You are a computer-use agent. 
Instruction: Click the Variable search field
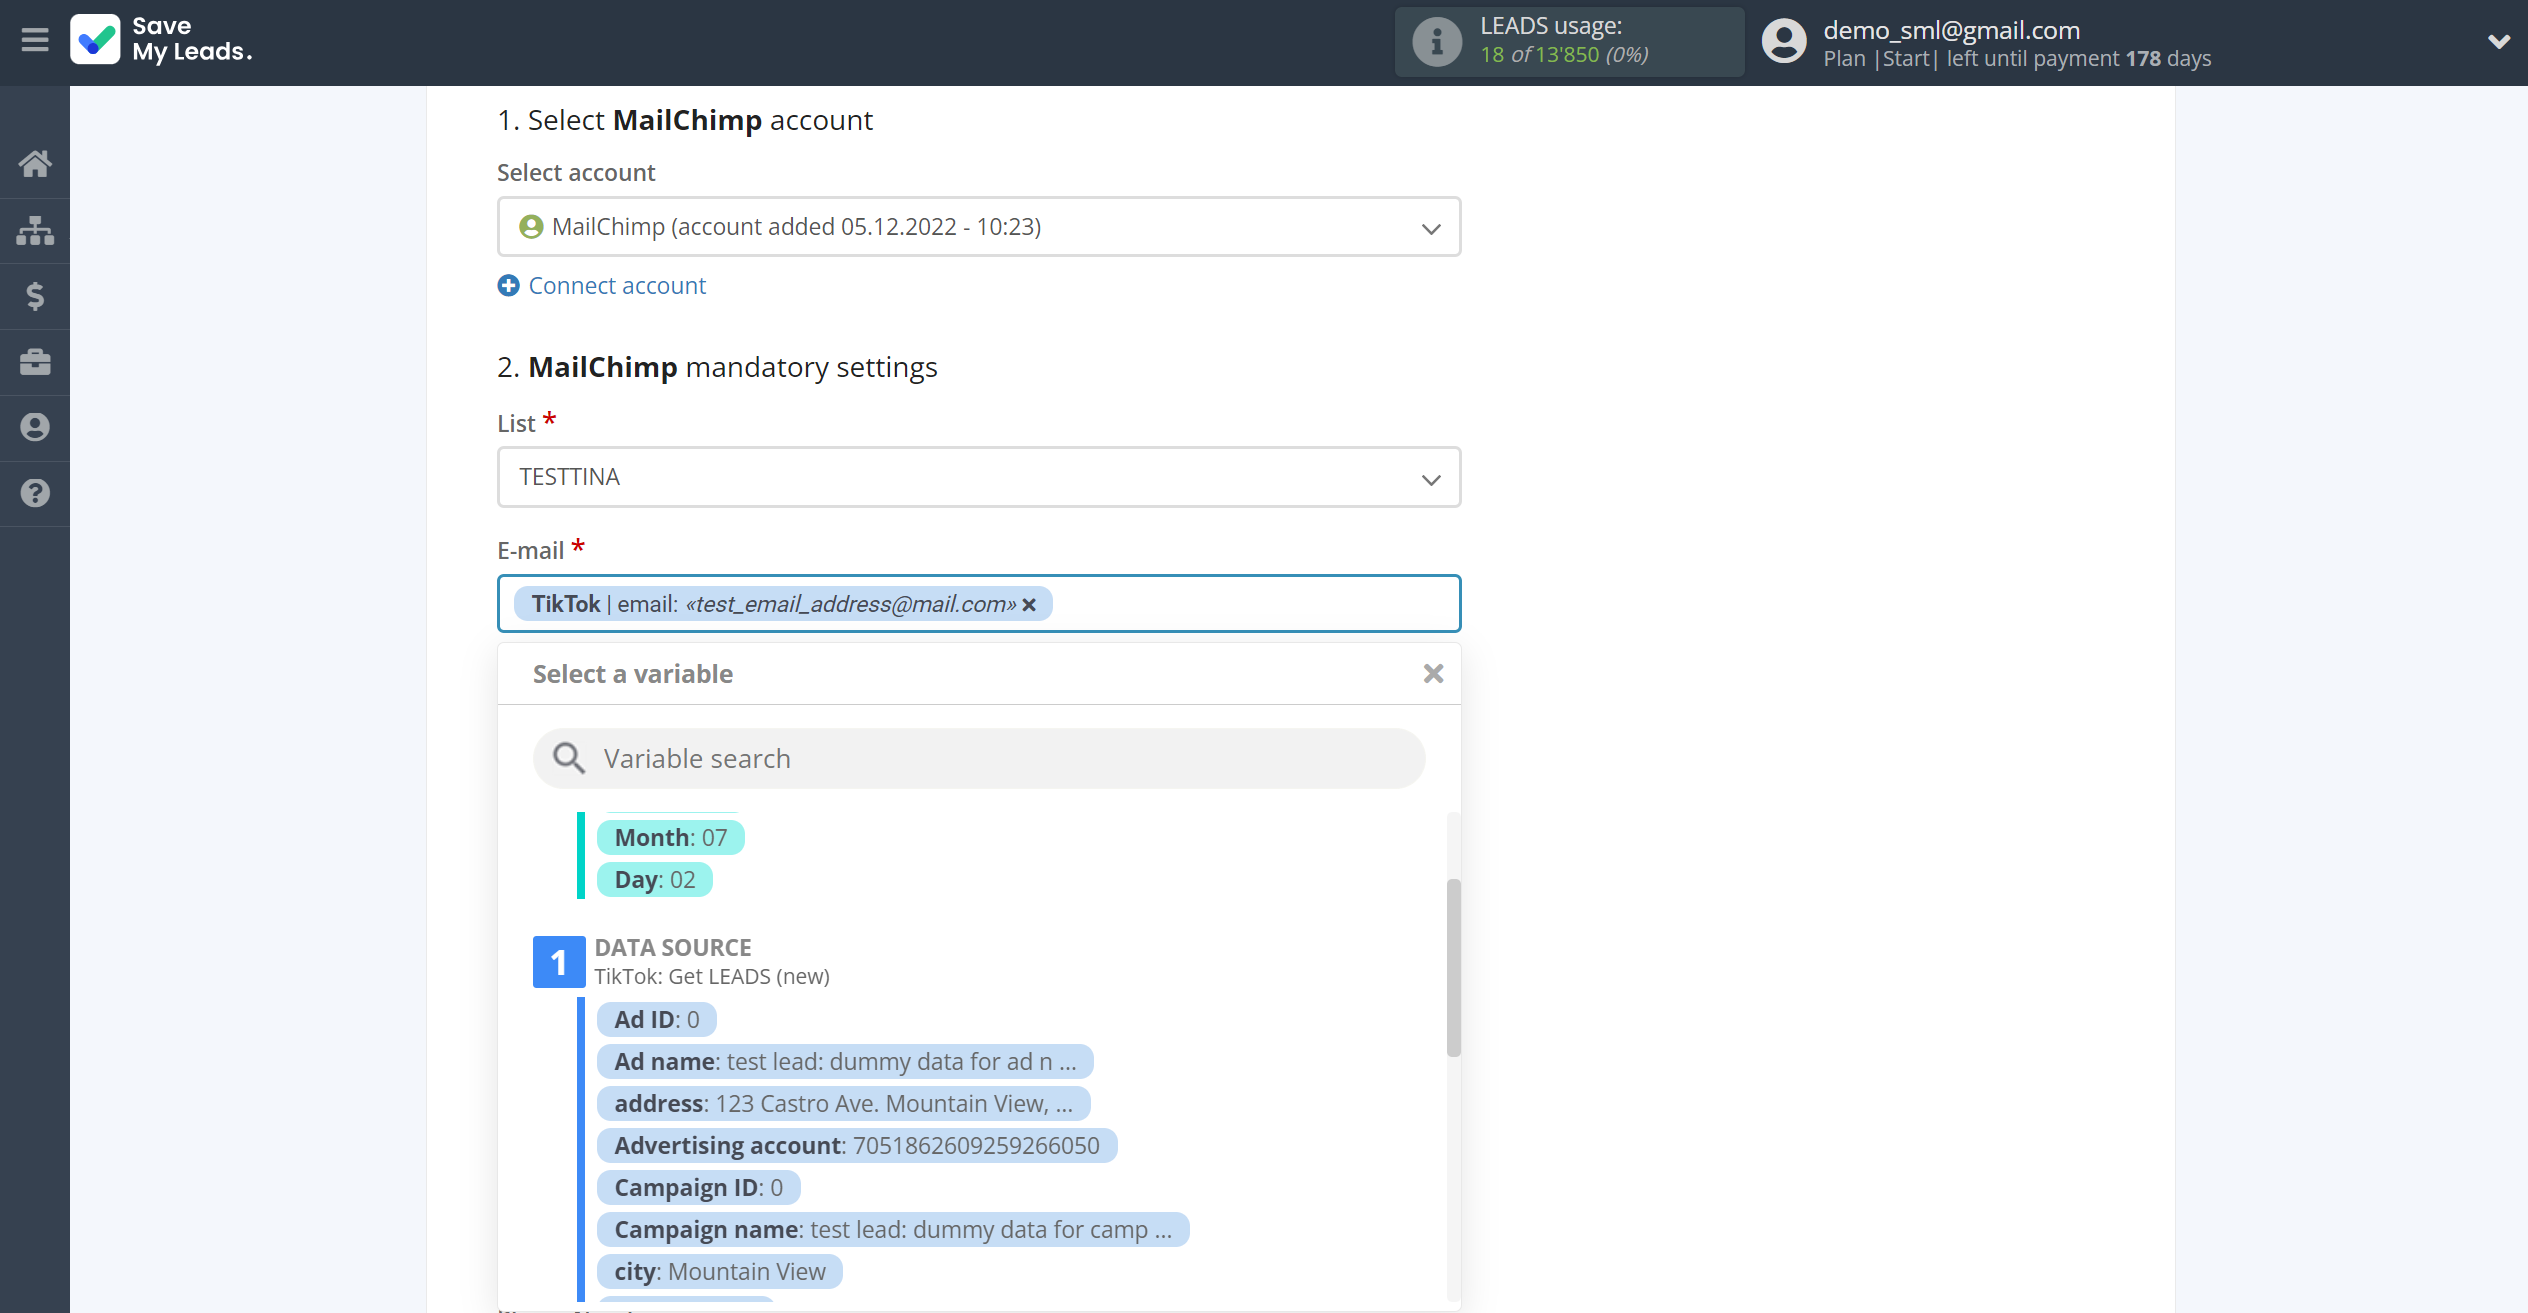[x=979, y=759]
